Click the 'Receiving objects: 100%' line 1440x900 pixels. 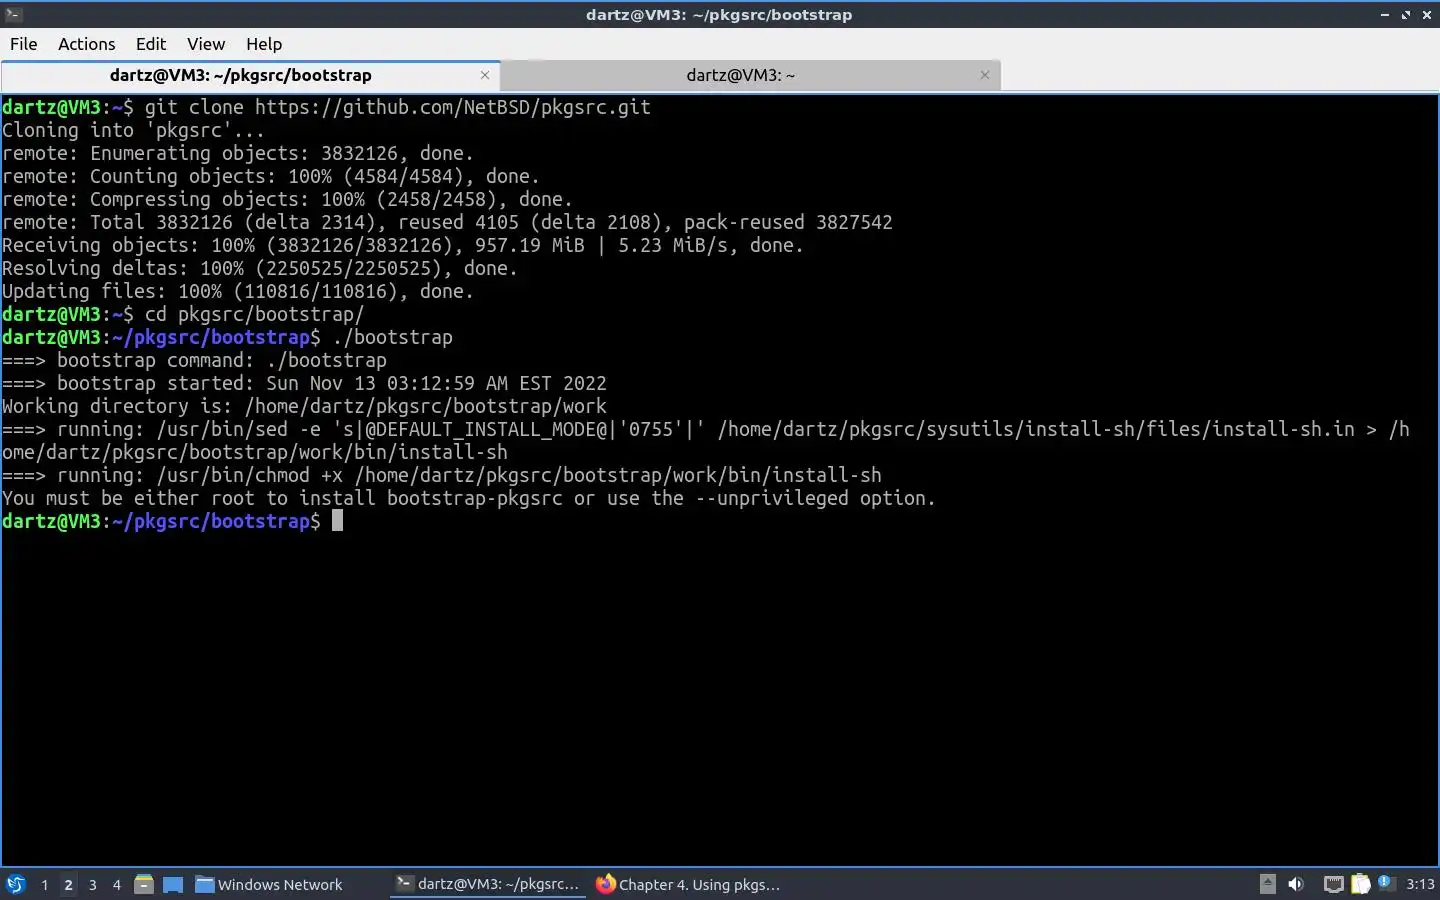[403, 245]
